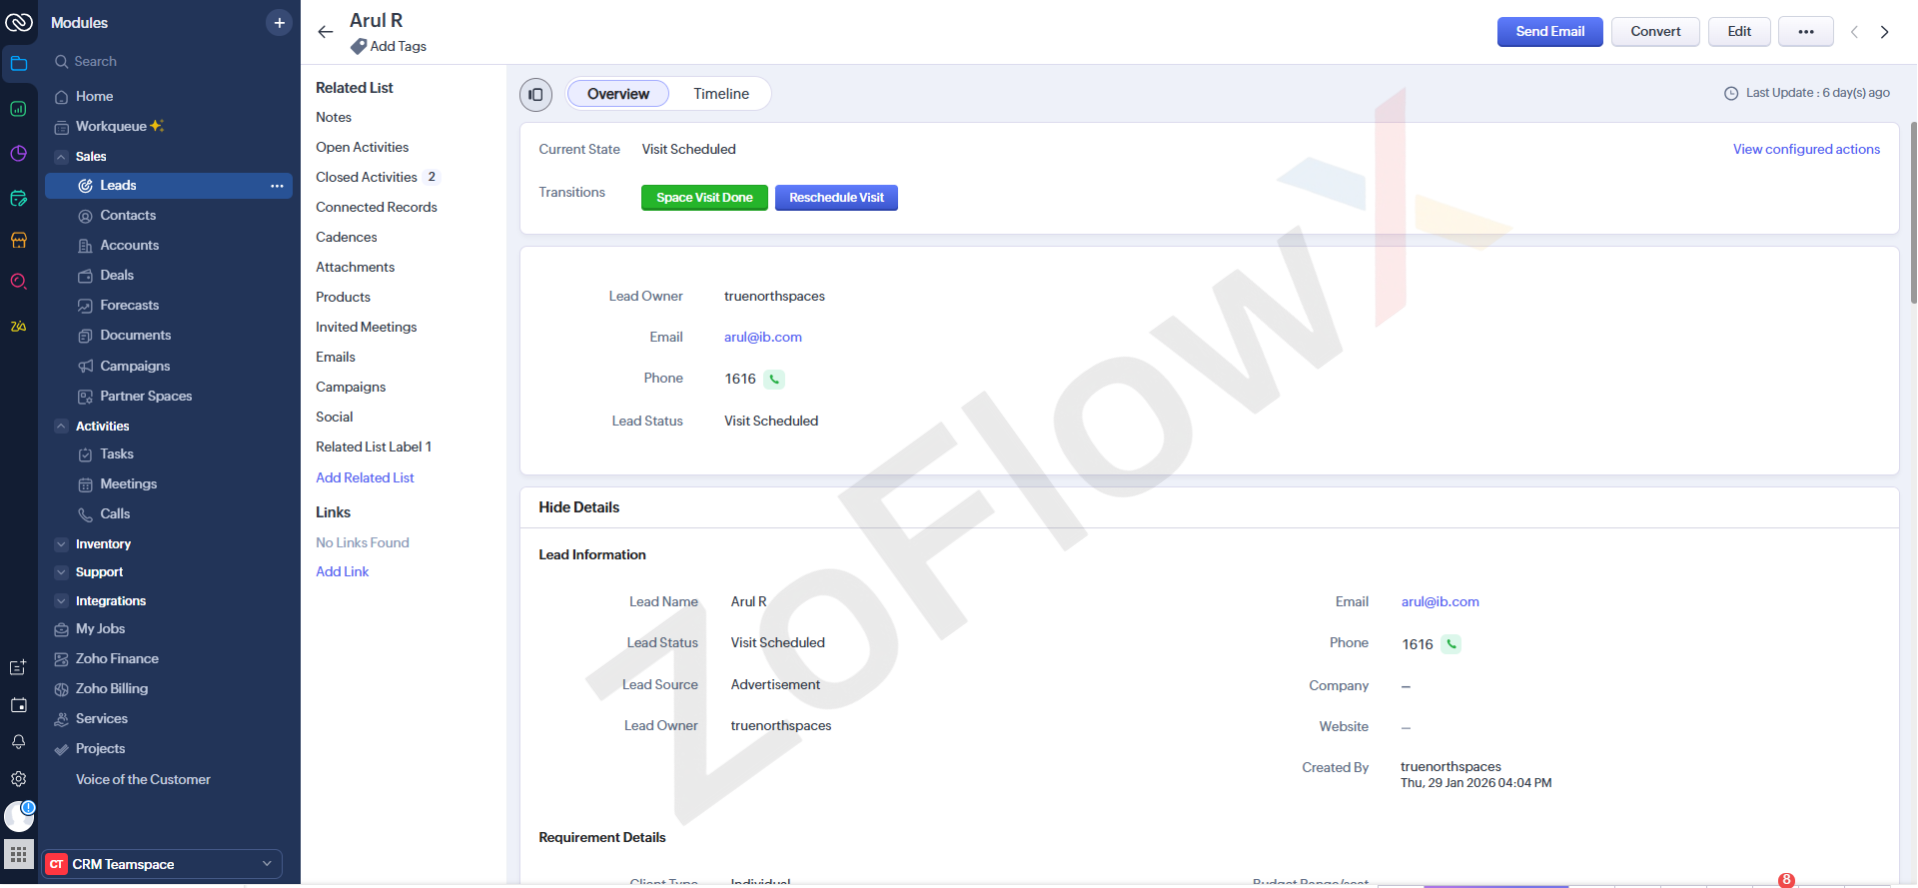Collapse the Sales section
This screenshot has height=888, width=1918.
click(x=62, y=157)
